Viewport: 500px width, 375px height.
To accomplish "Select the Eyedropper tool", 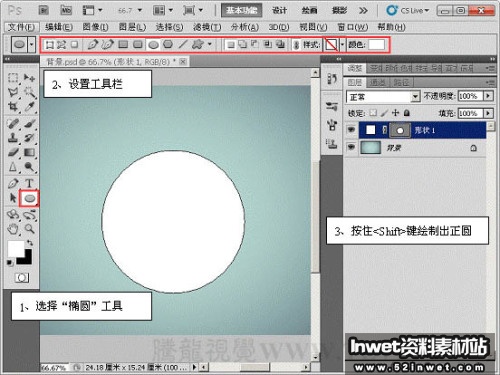I will 29,107.
